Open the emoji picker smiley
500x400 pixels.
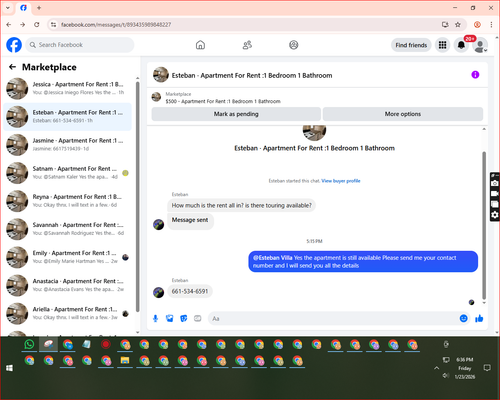463,318
